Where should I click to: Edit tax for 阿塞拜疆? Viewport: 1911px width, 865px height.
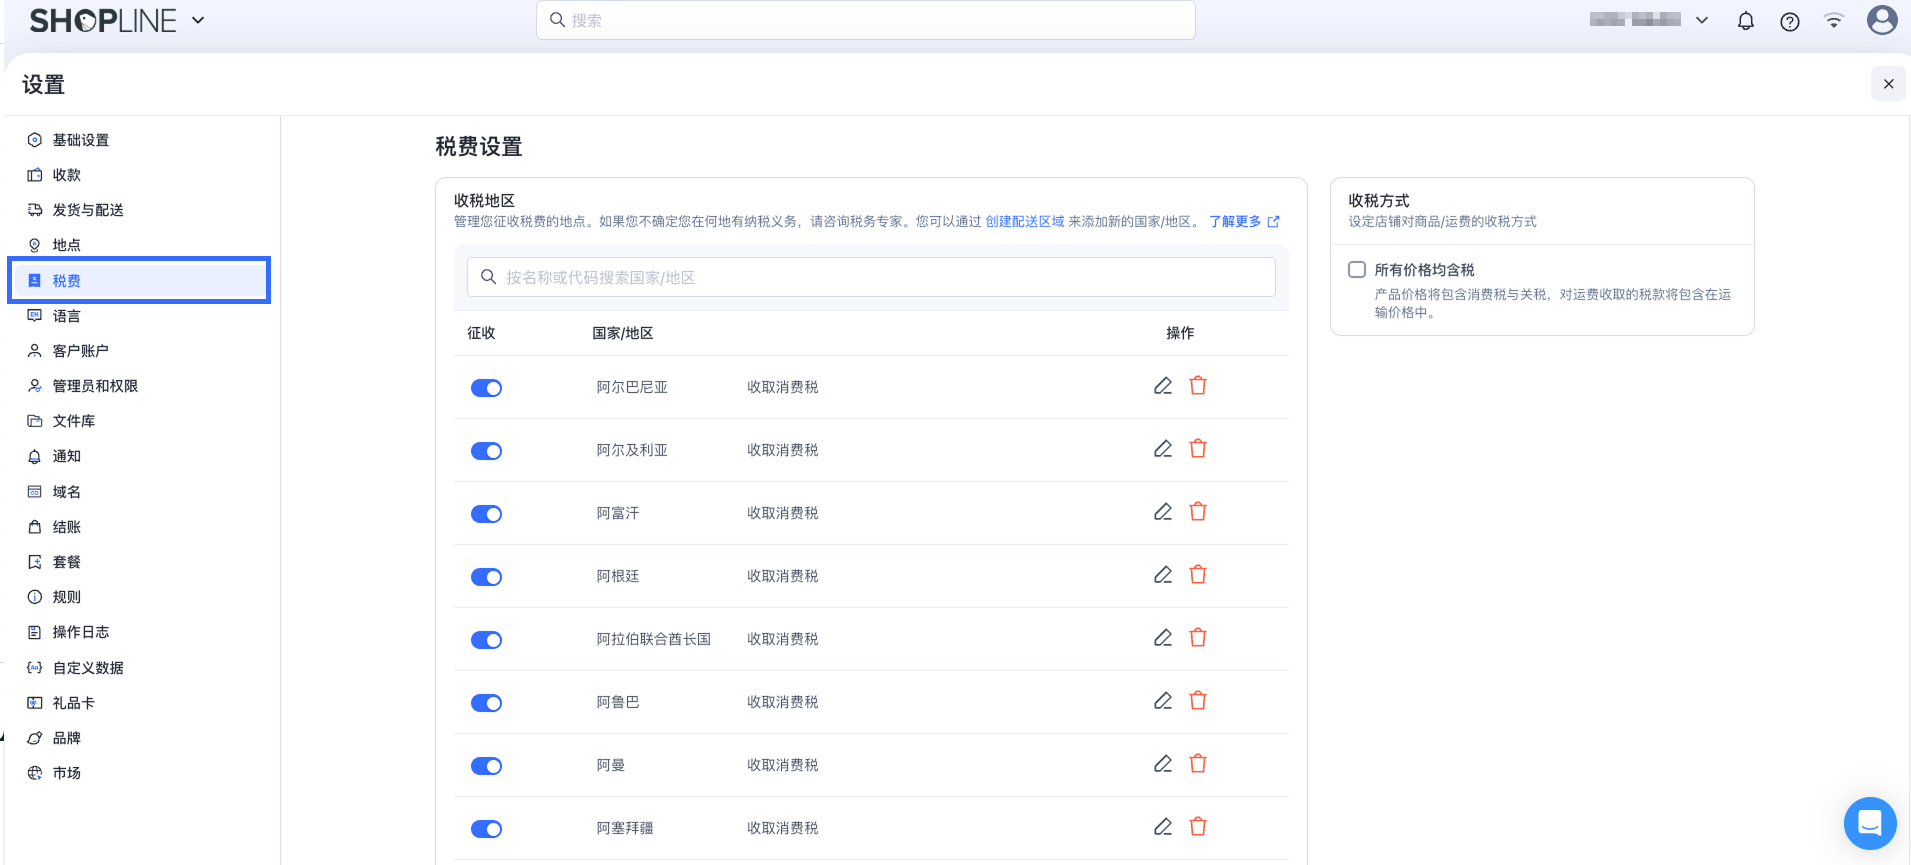1162,827
